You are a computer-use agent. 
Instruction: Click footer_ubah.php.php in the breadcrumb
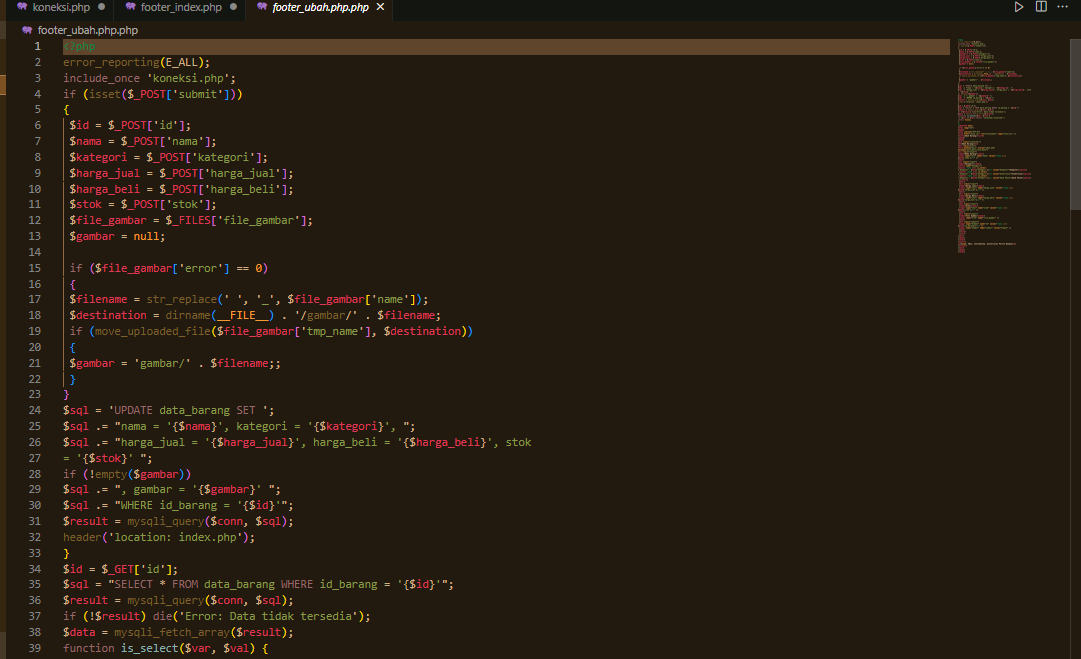click(x=88, y=30)
